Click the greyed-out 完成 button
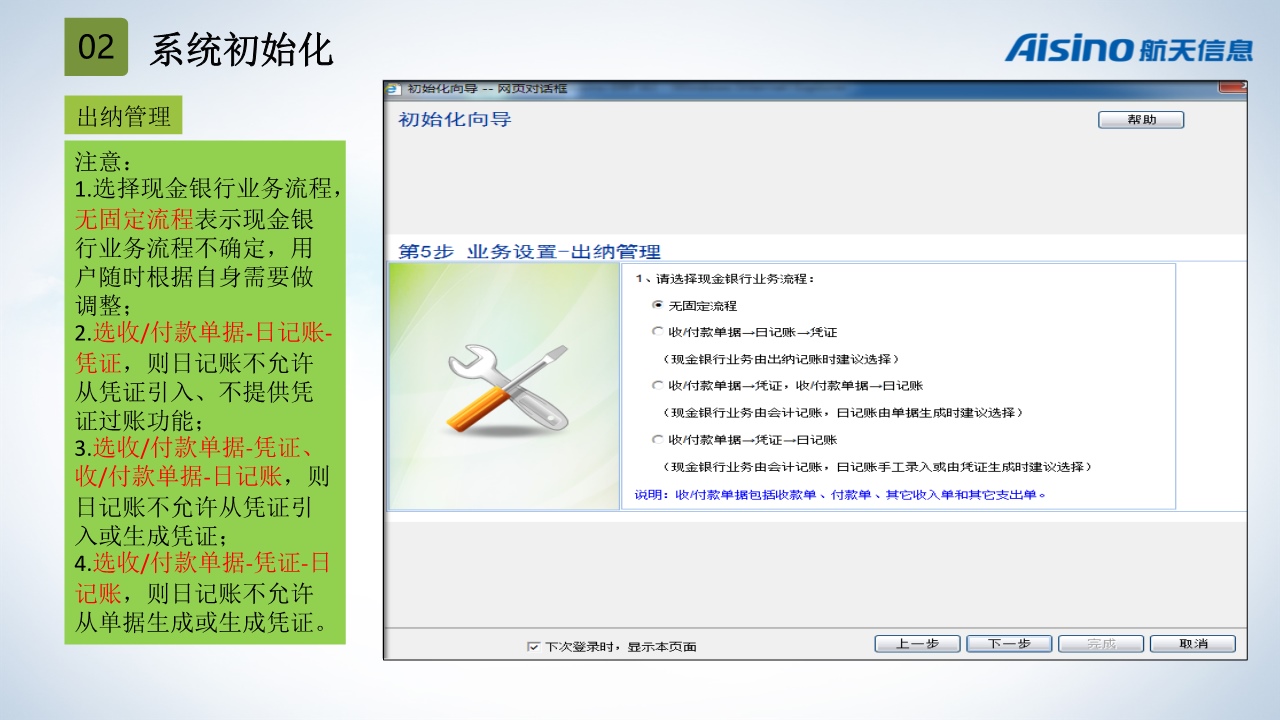Viewport: 1280px width, 720px height. click(x=1101, y=644)
